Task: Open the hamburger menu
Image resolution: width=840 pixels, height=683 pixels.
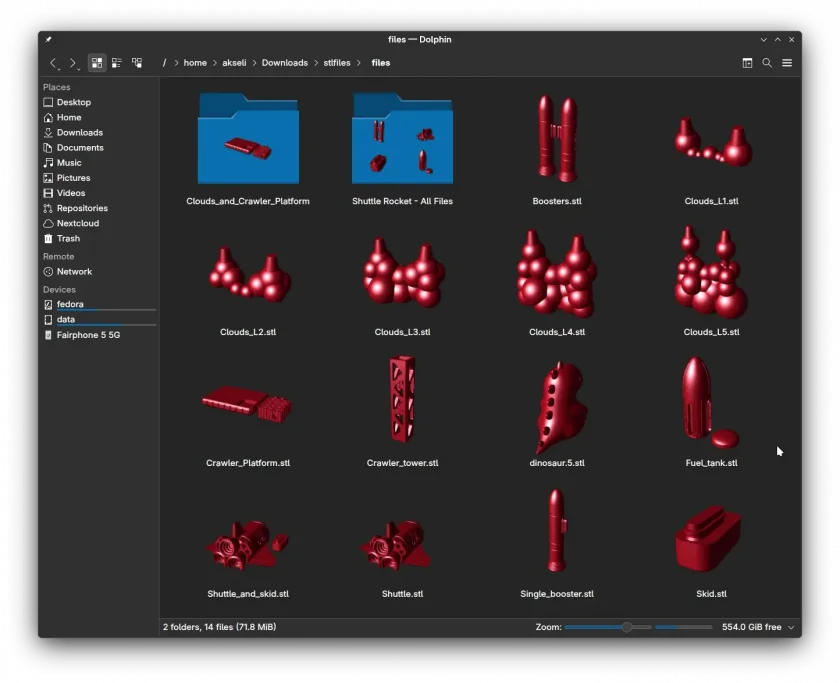Action: pos(787,63)
